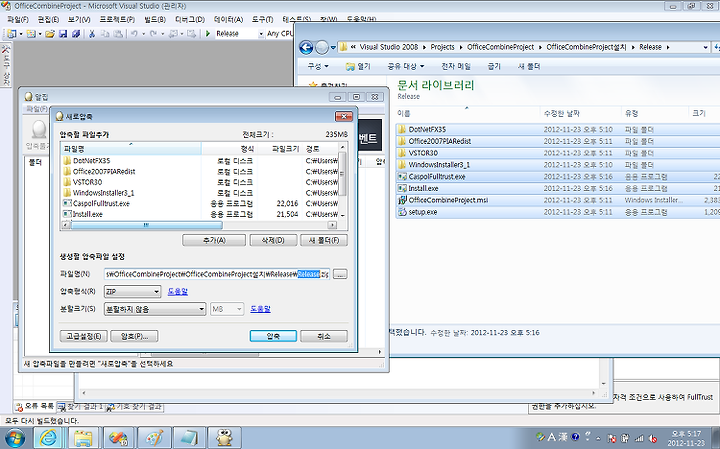This screenshot has height=449, width=720.
Task: Open New Project icon dropdown arrow
Action: pyautogui.click(x=20, y=34)
